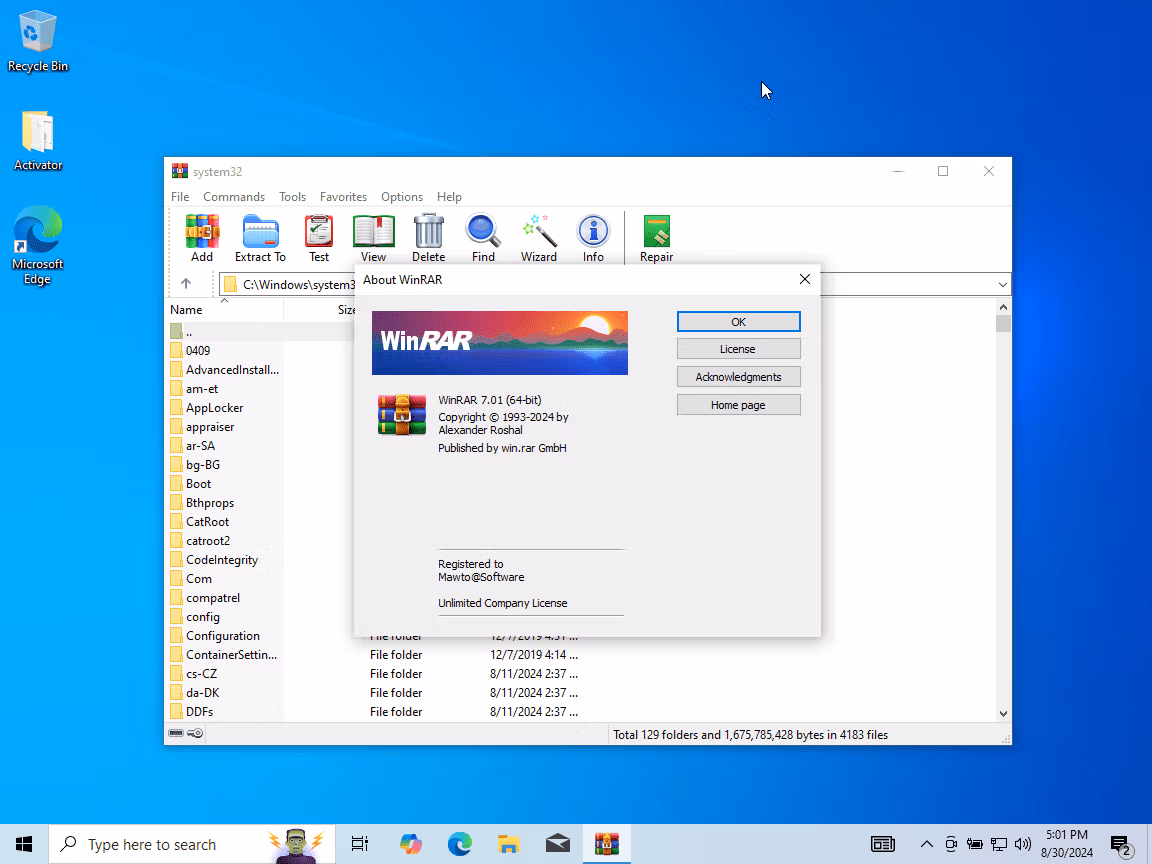Select the bg-BG folder

195,465
